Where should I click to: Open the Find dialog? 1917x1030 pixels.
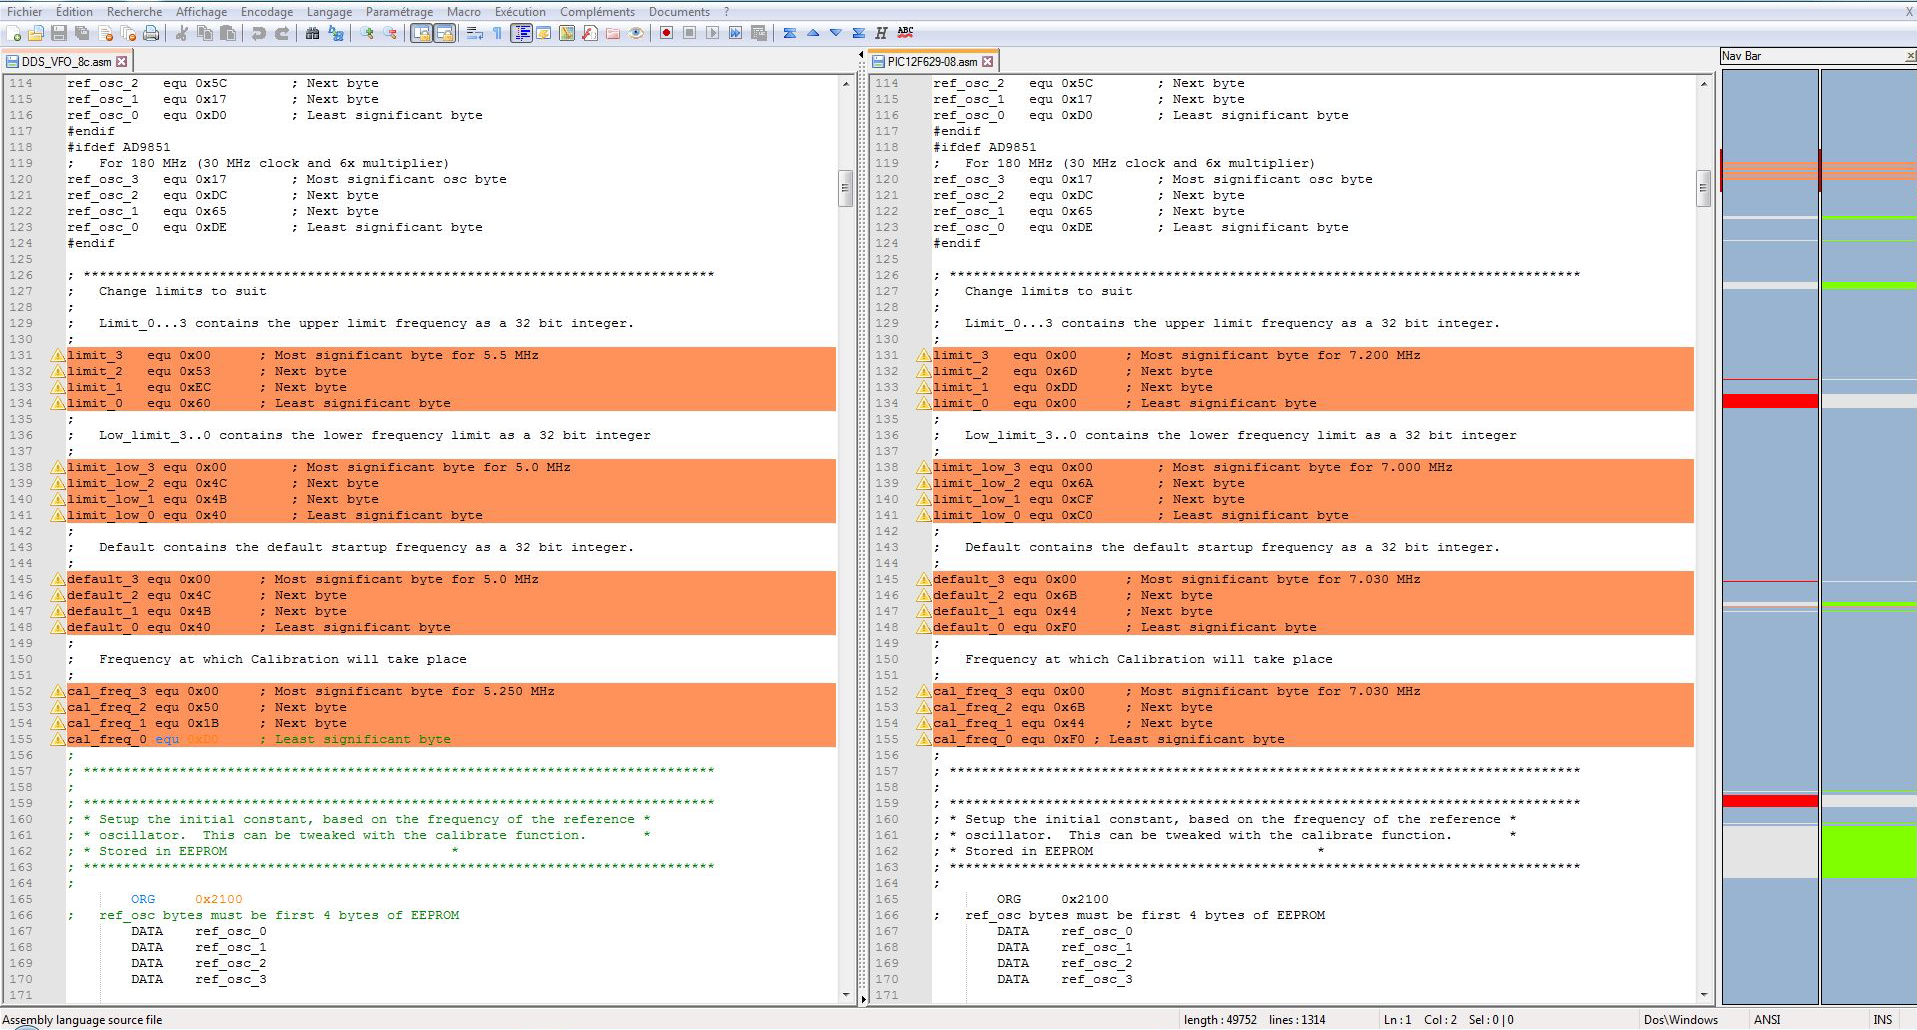[311, 33]
